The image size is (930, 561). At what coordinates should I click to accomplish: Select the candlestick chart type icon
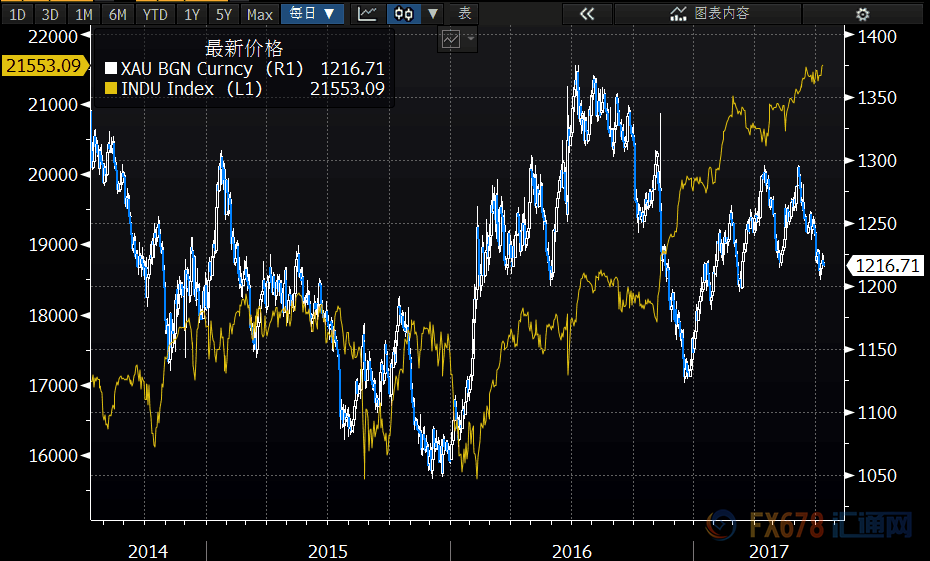[403, 14]
